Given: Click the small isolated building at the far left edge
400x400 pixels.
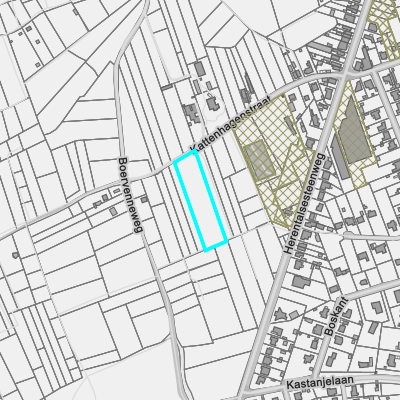Looking at the screenshot, I should click(15, 255).
